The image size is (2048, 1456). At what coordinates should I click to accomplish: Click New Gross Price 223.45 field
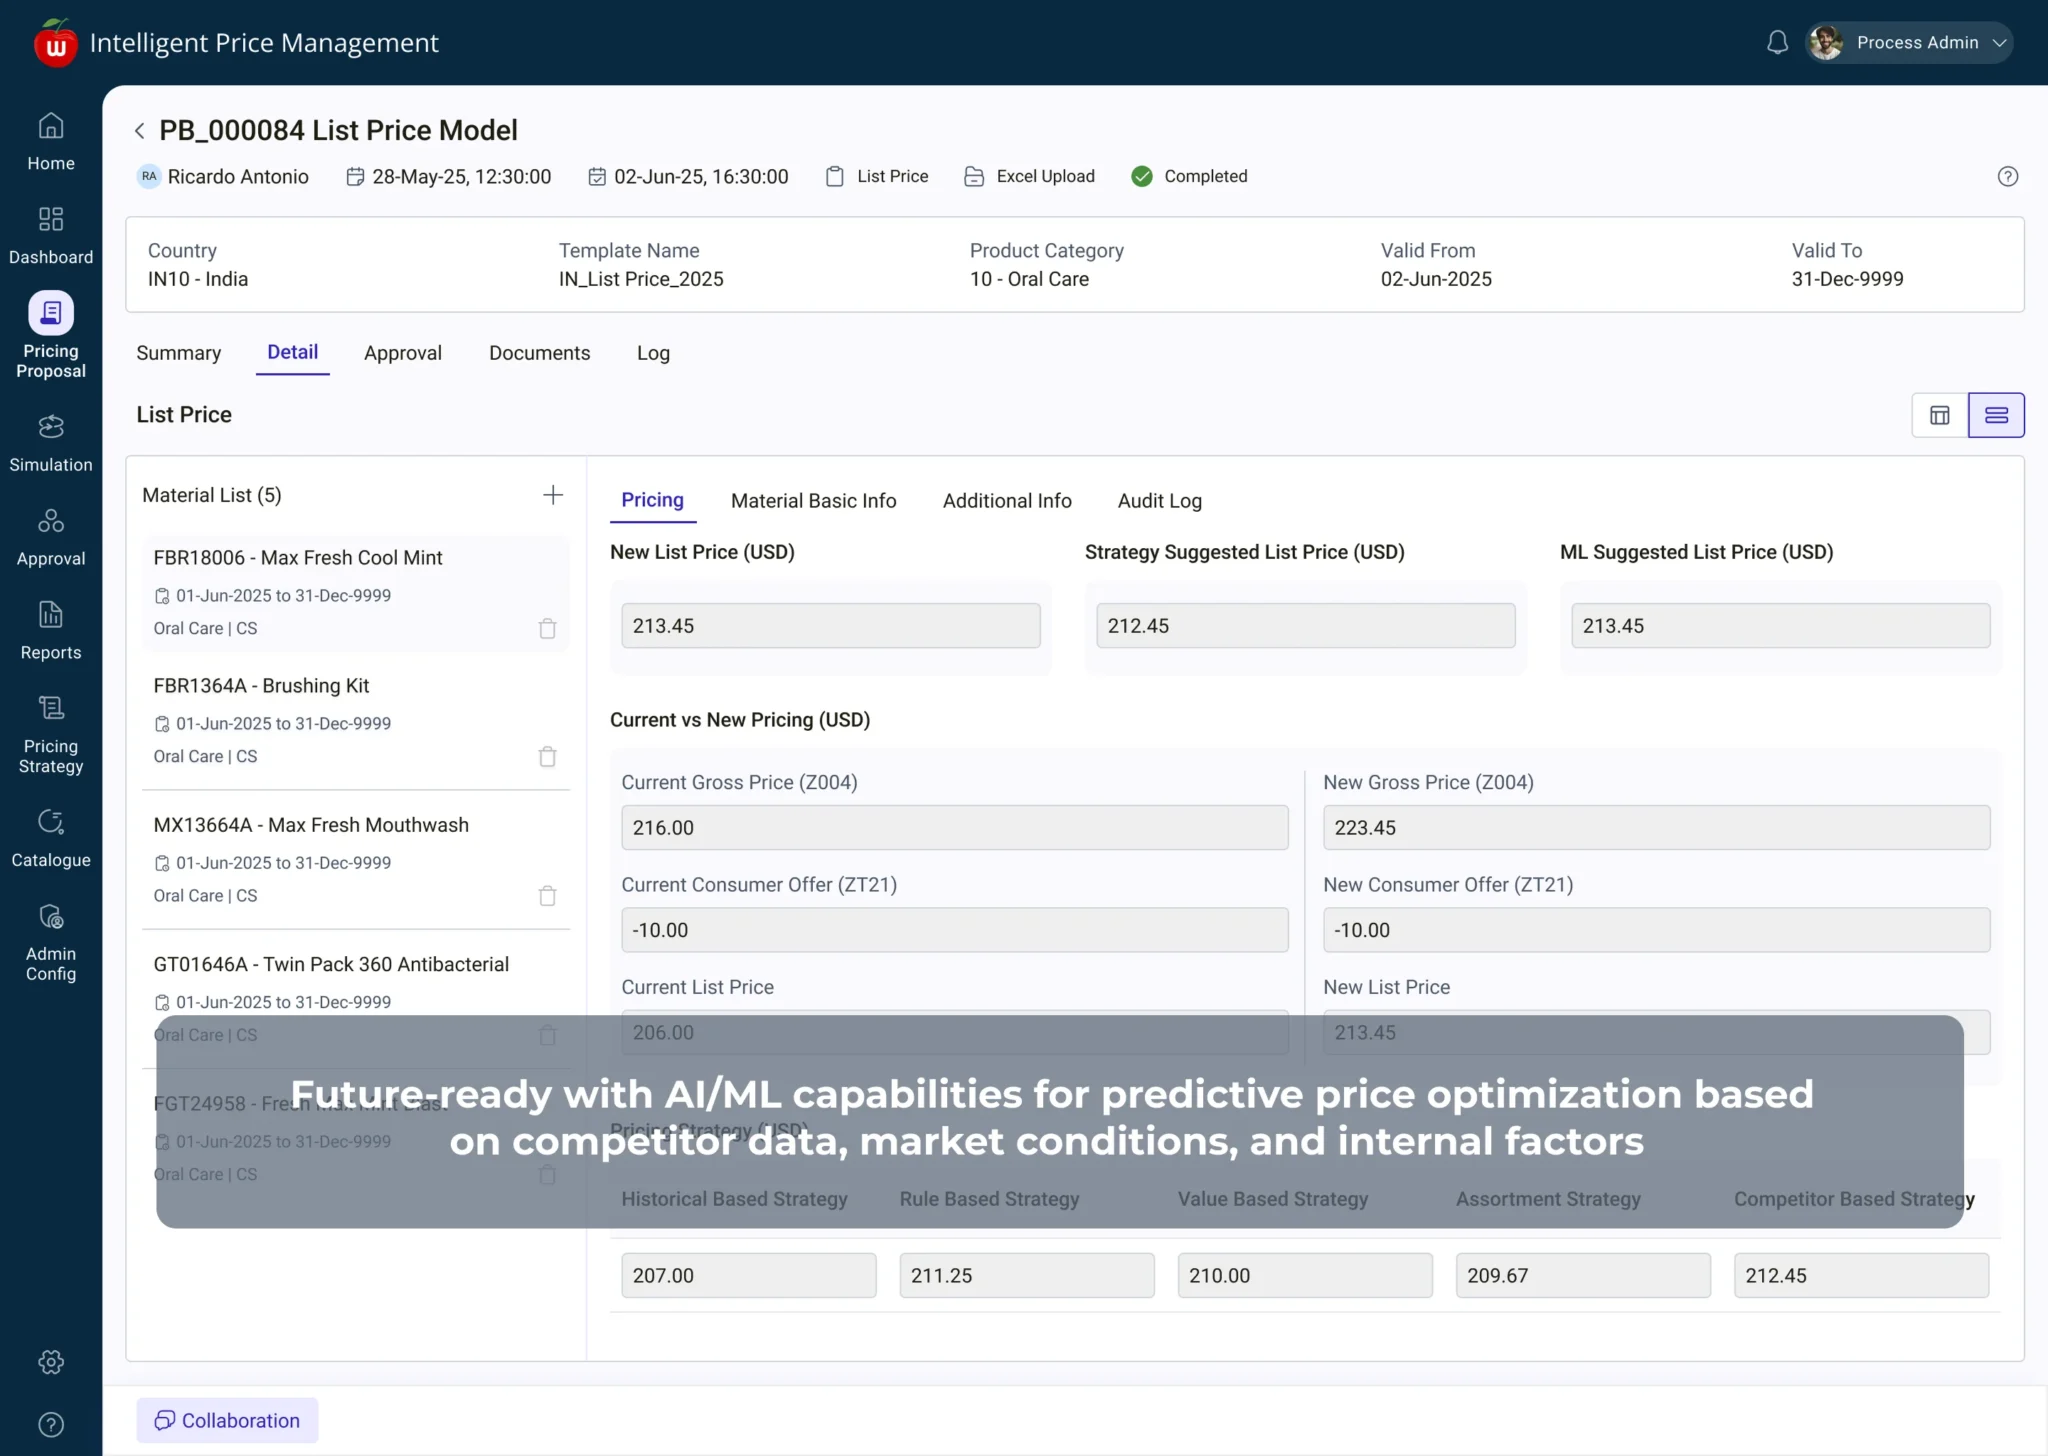pos(1656,828)
